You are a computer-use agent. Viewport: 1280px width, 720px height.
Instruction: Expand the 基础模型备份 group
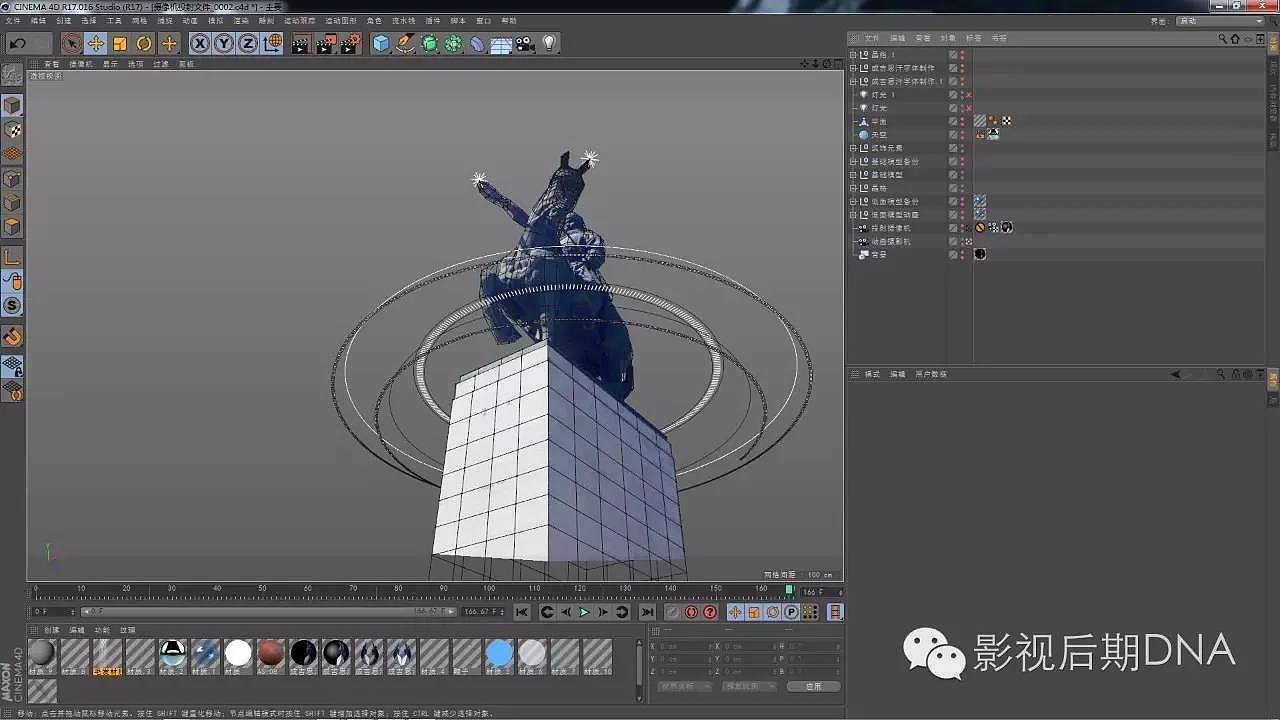(853, 161)
